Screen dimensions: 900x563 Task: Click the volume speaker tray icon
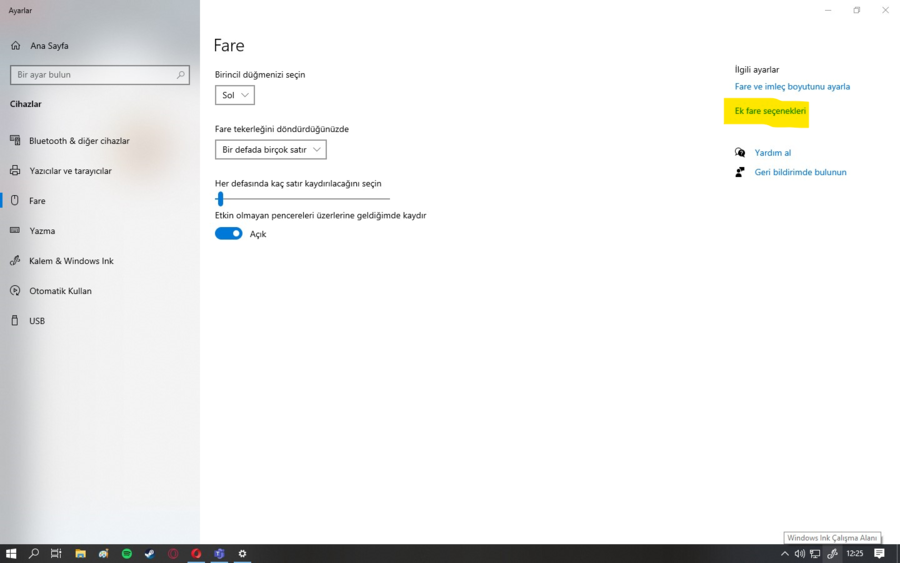pos(799,554)
